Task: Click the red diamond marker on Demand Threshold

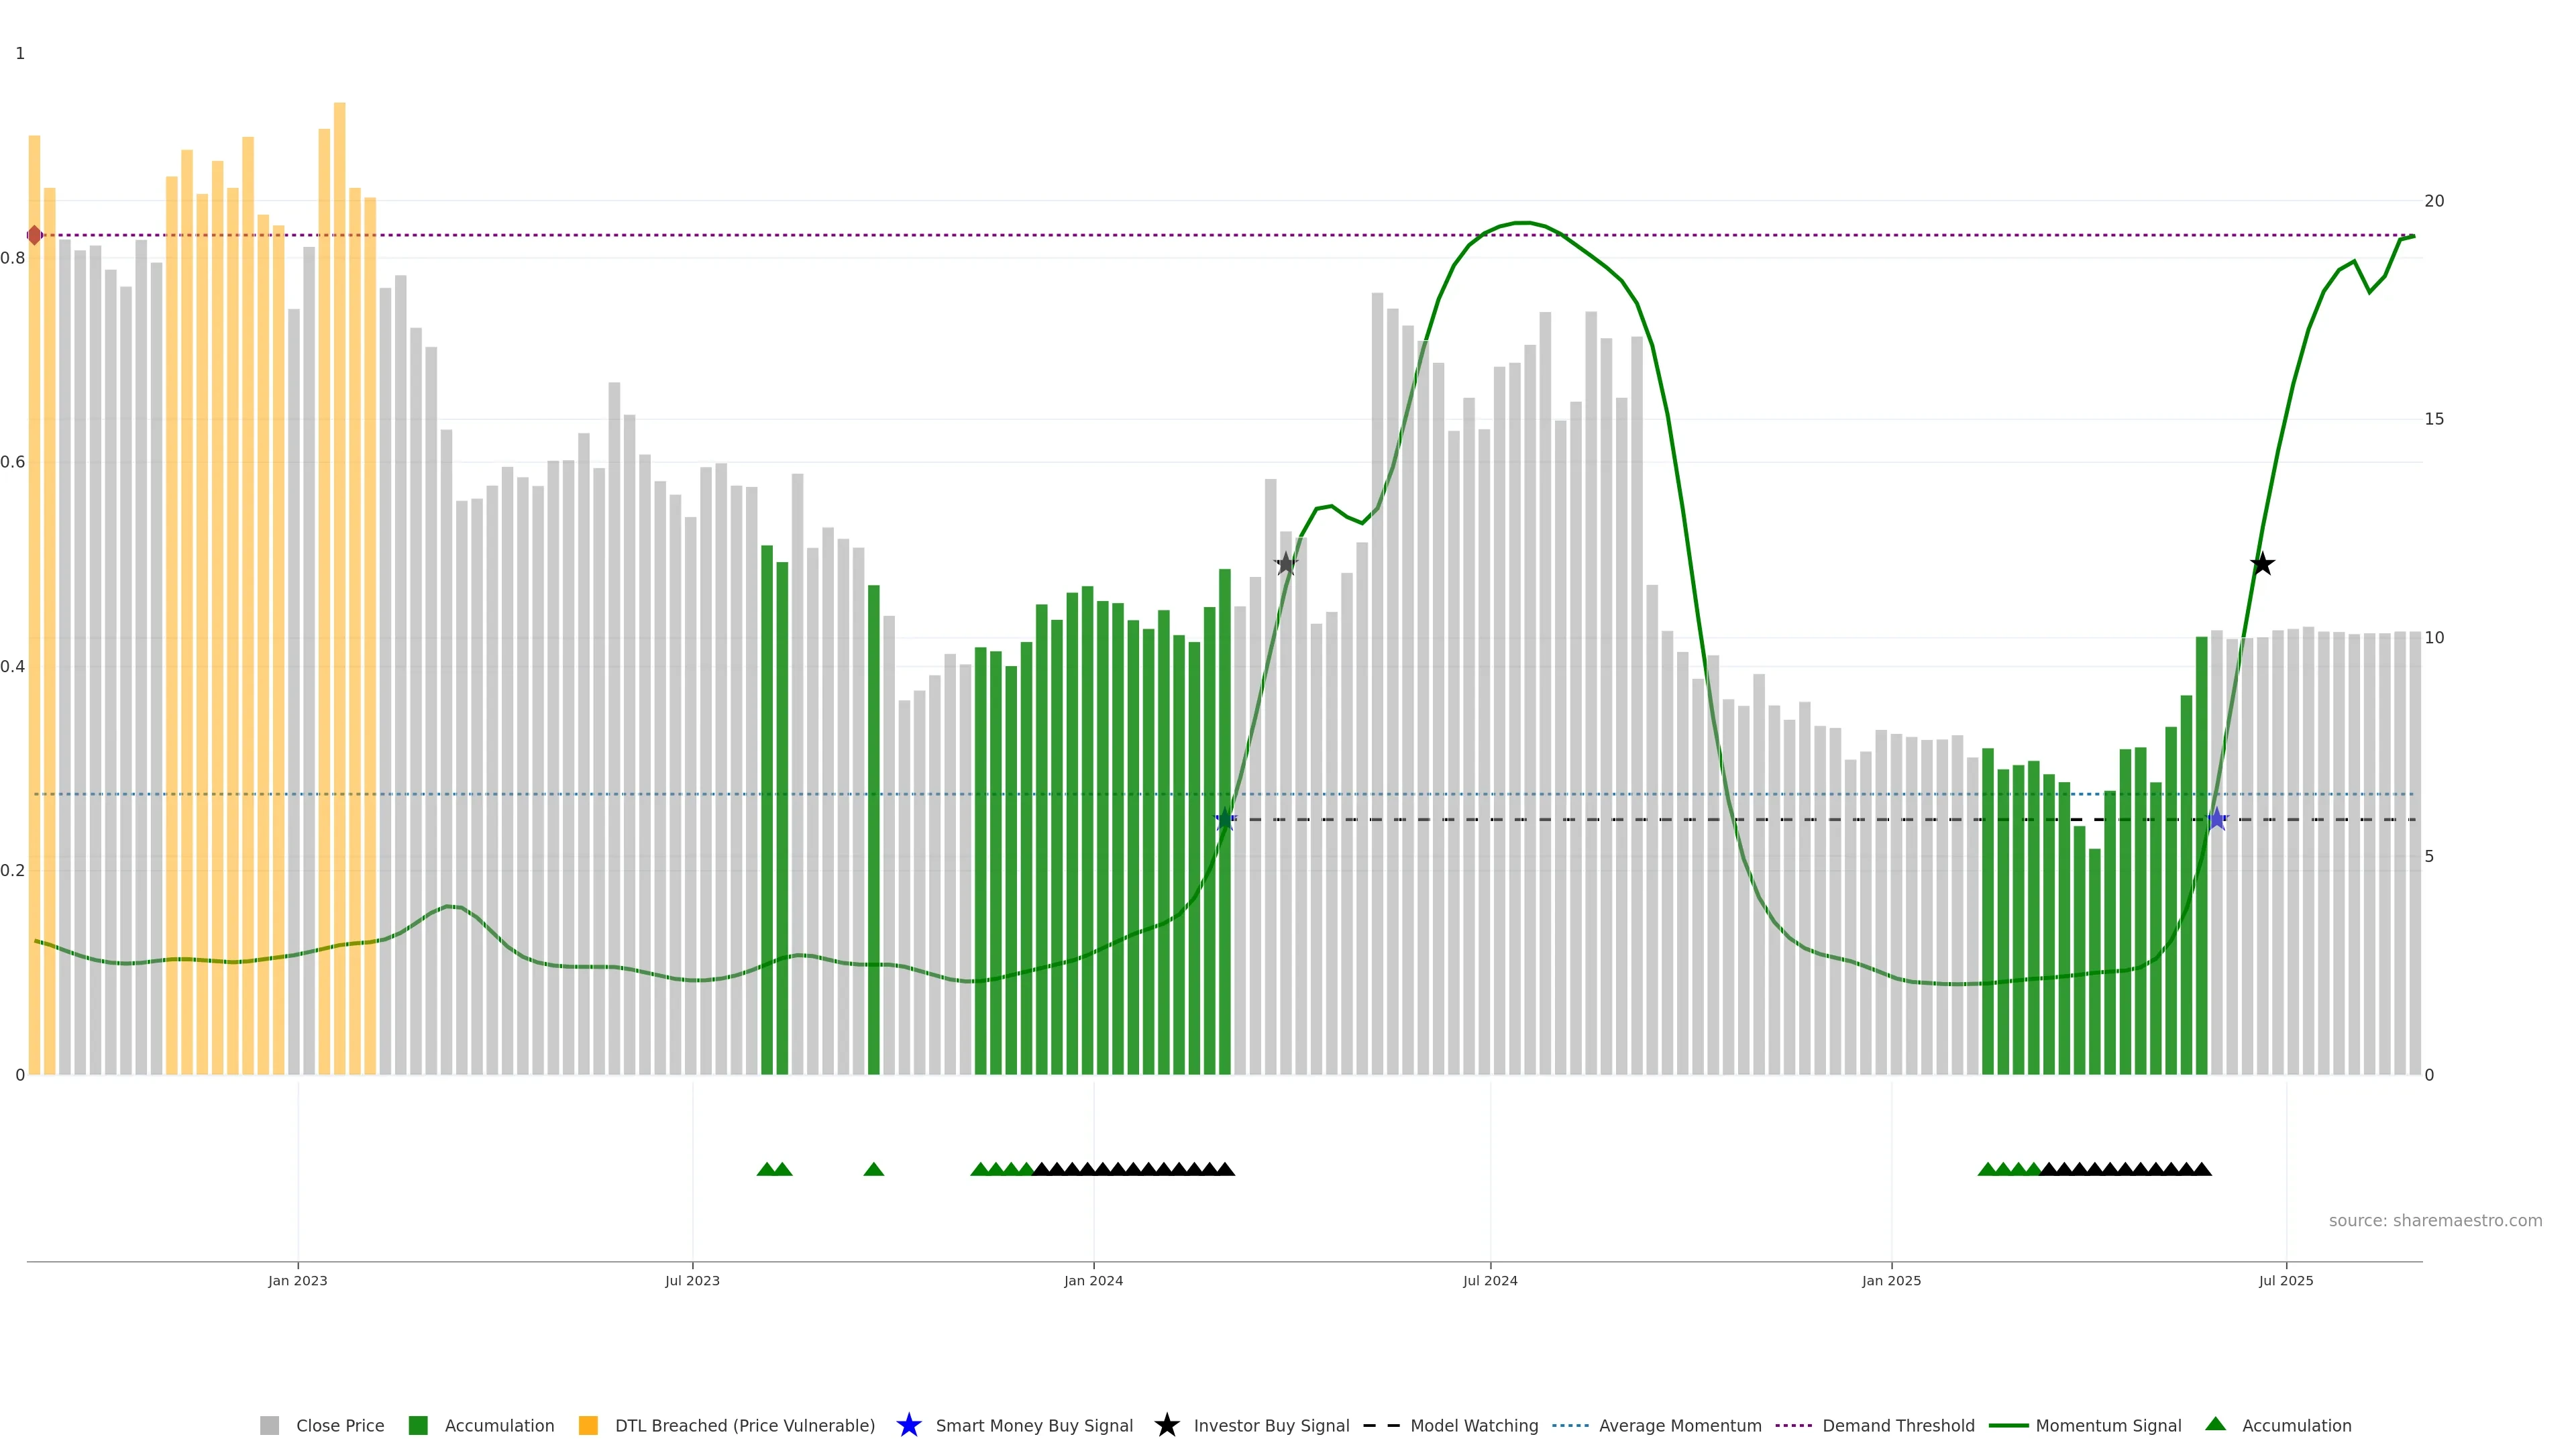Action: click(x=35, y=235)
